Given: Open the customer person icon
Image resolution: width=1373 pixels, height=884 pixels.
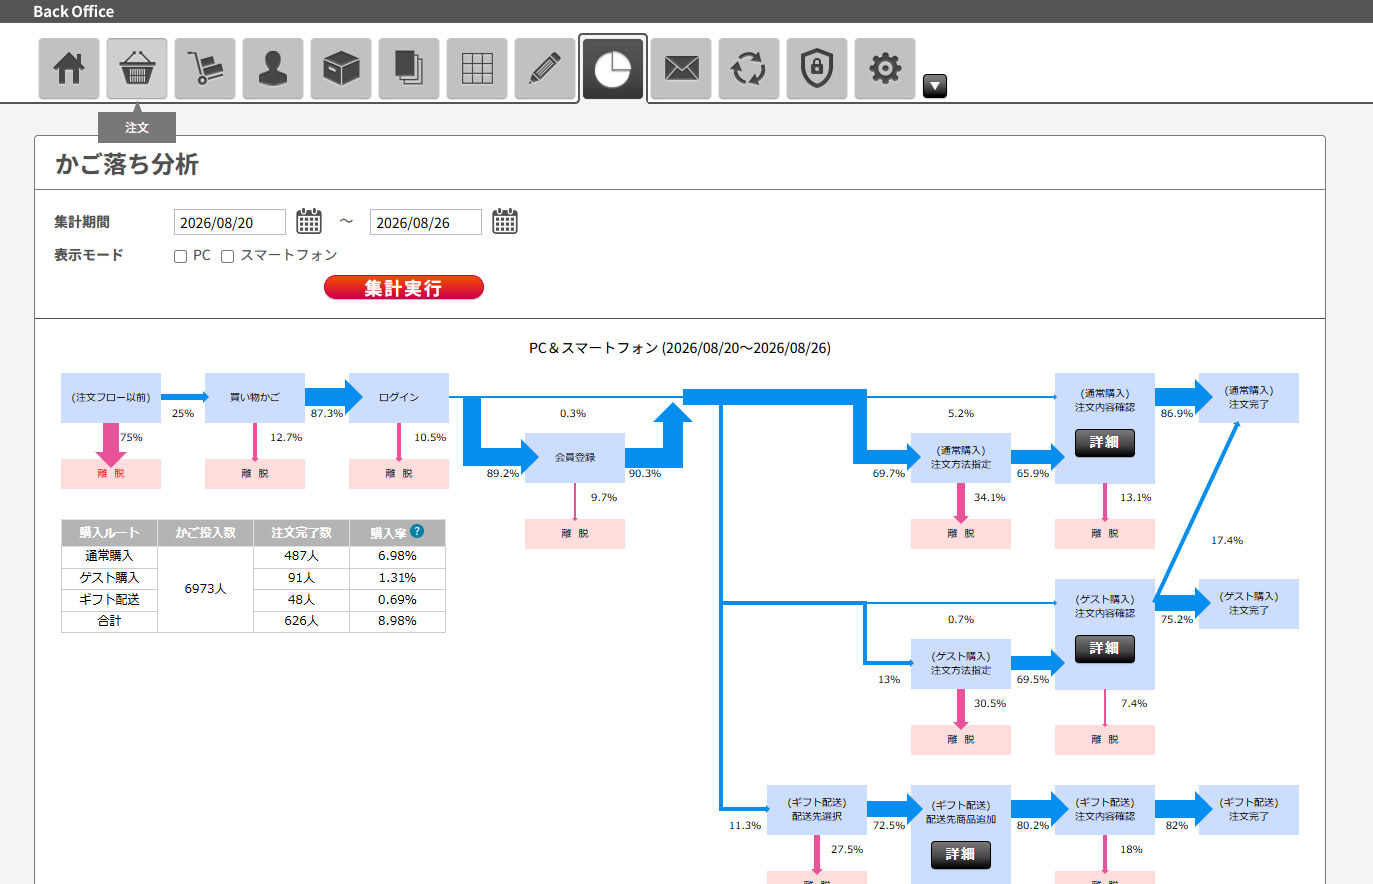Looking at the screenshot, I should coord(273,69).
